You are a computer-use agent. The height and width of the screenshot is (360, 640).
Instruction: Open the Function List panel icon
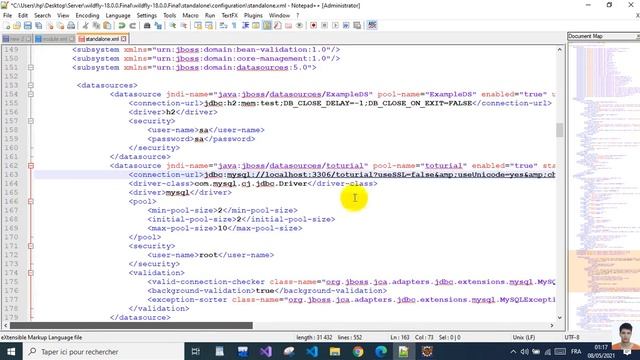coord(277,25)
